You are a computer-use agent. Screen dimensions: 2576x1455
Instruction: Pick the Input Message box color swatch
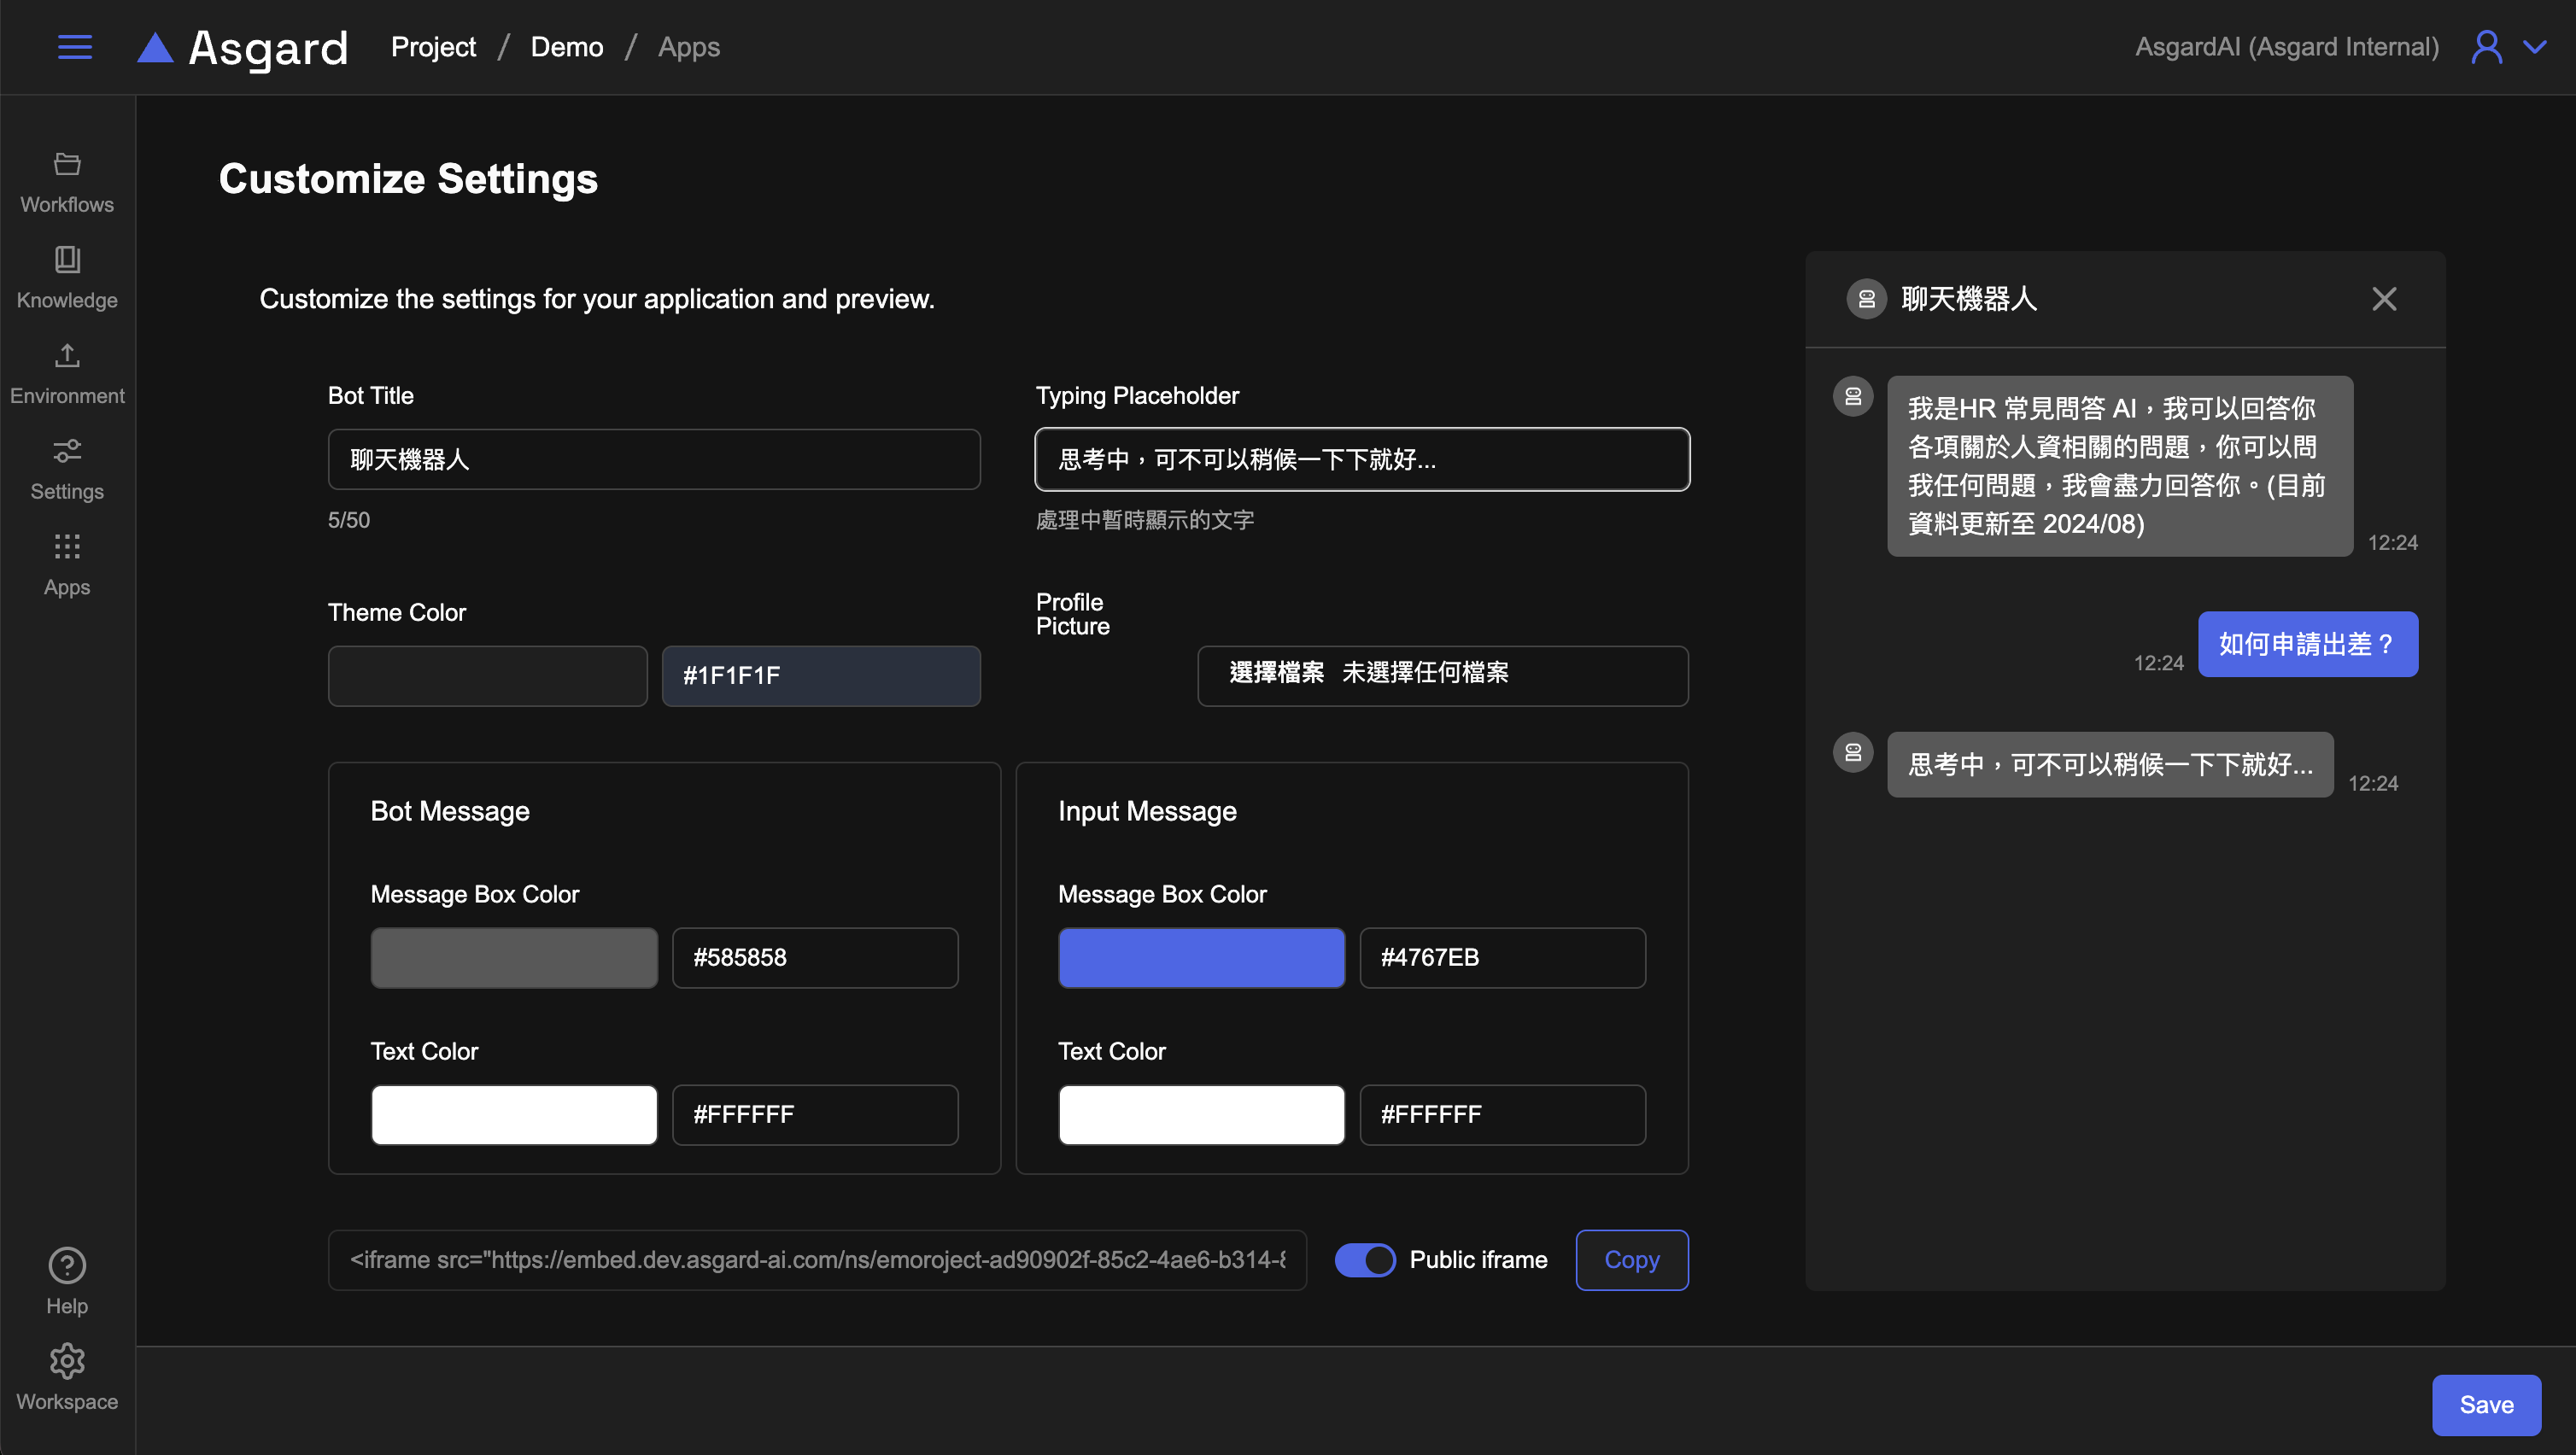[x=1201, y=958]
